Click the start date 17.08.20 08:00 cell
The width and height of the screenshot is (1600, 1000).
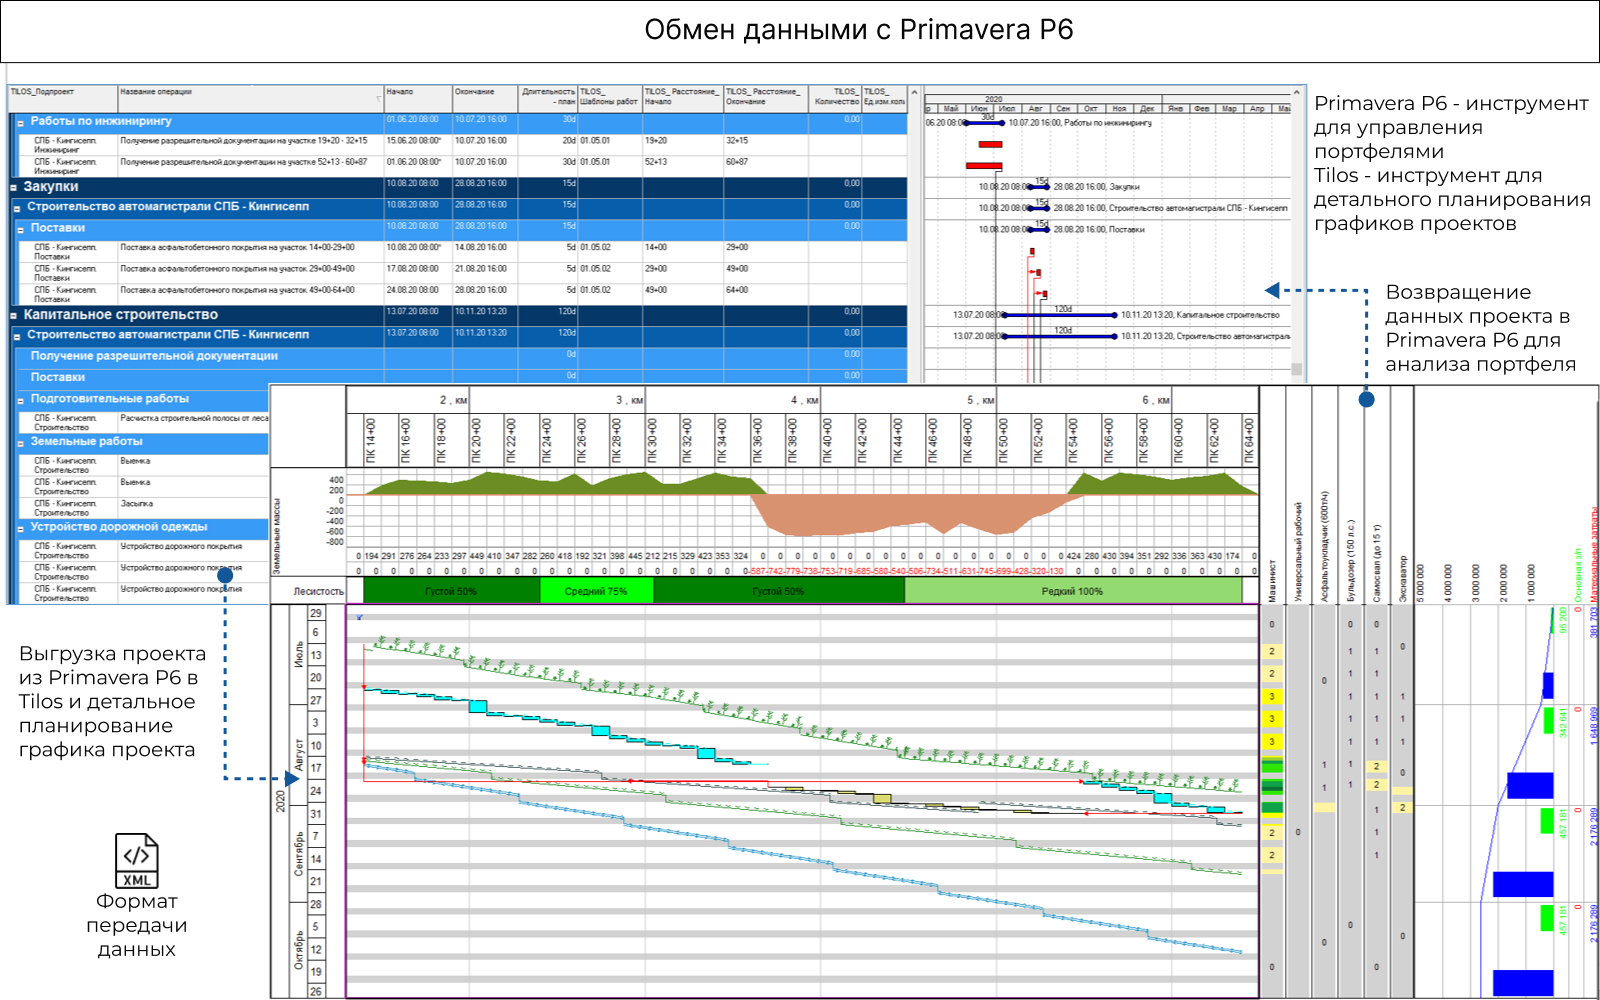pos(419,273)
